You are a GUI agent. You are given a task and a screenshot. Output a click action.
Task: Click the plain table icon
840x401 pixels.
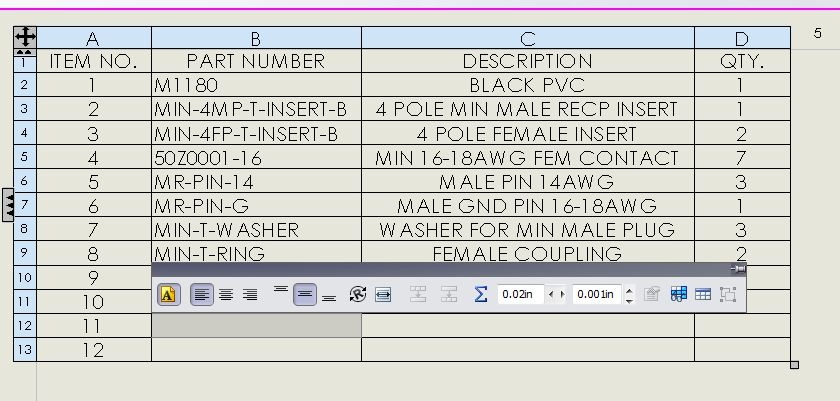[702, 294]
